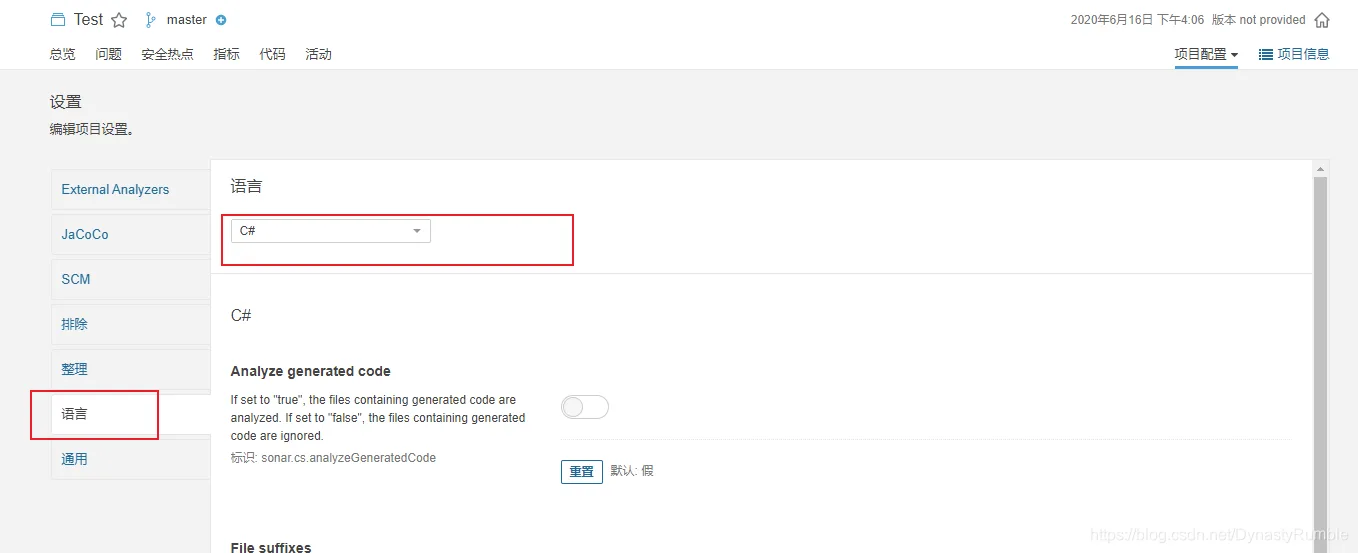Image resolution: width=1358 pixels, height=553 pixels.
Task: Click the Test project name
Action: (88, 20)
